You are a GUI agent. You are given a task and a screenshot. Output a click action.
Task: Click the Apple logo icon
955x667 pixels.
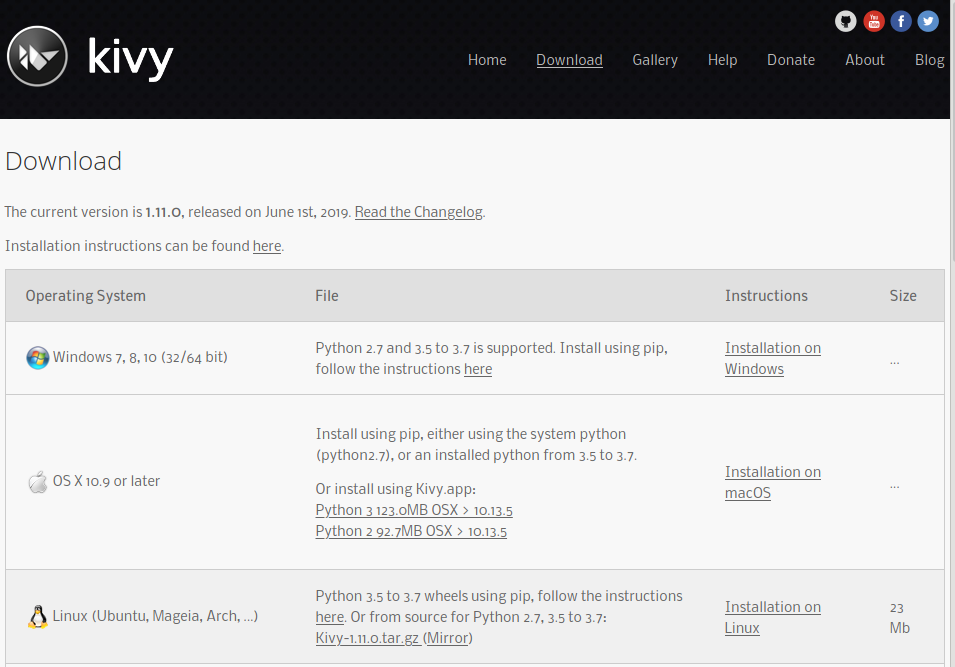38,482
